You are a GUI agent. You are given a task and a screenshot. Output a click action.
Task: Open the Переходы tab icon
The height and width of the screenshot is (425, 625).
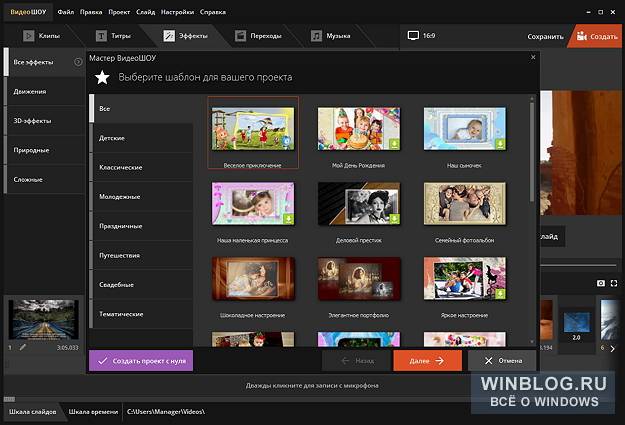[x=240, y=36]
